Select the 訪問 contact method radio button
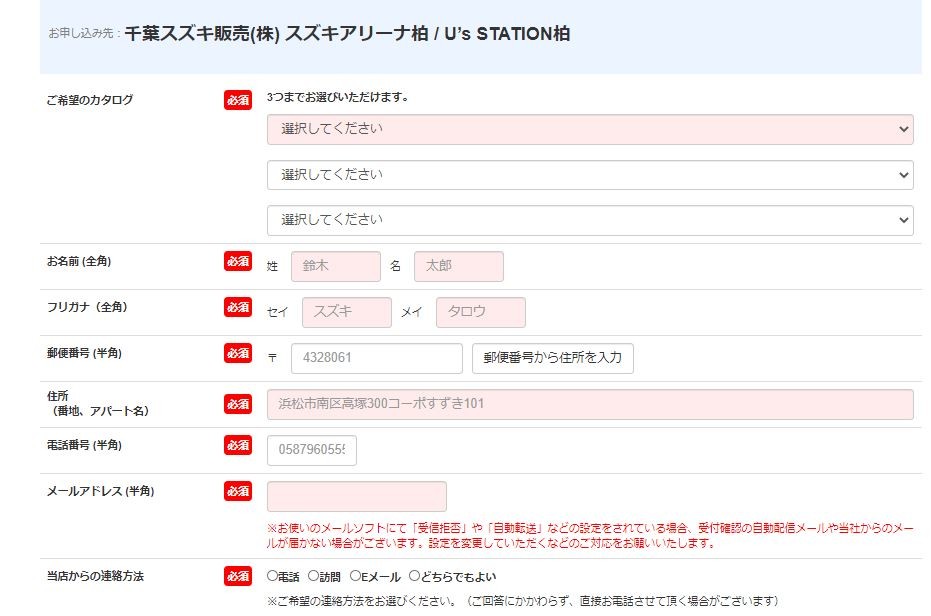Screen dimensions: 931x616 [x=313, y=577]
